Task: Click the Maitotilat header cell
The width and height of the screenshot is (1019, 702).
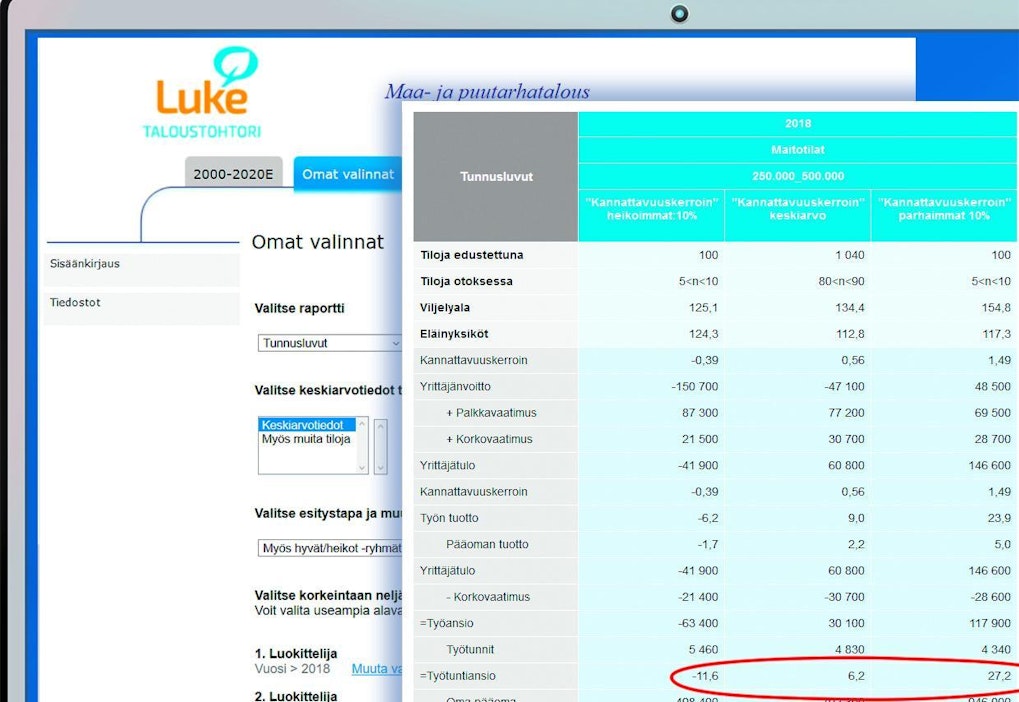Action: 797,150
